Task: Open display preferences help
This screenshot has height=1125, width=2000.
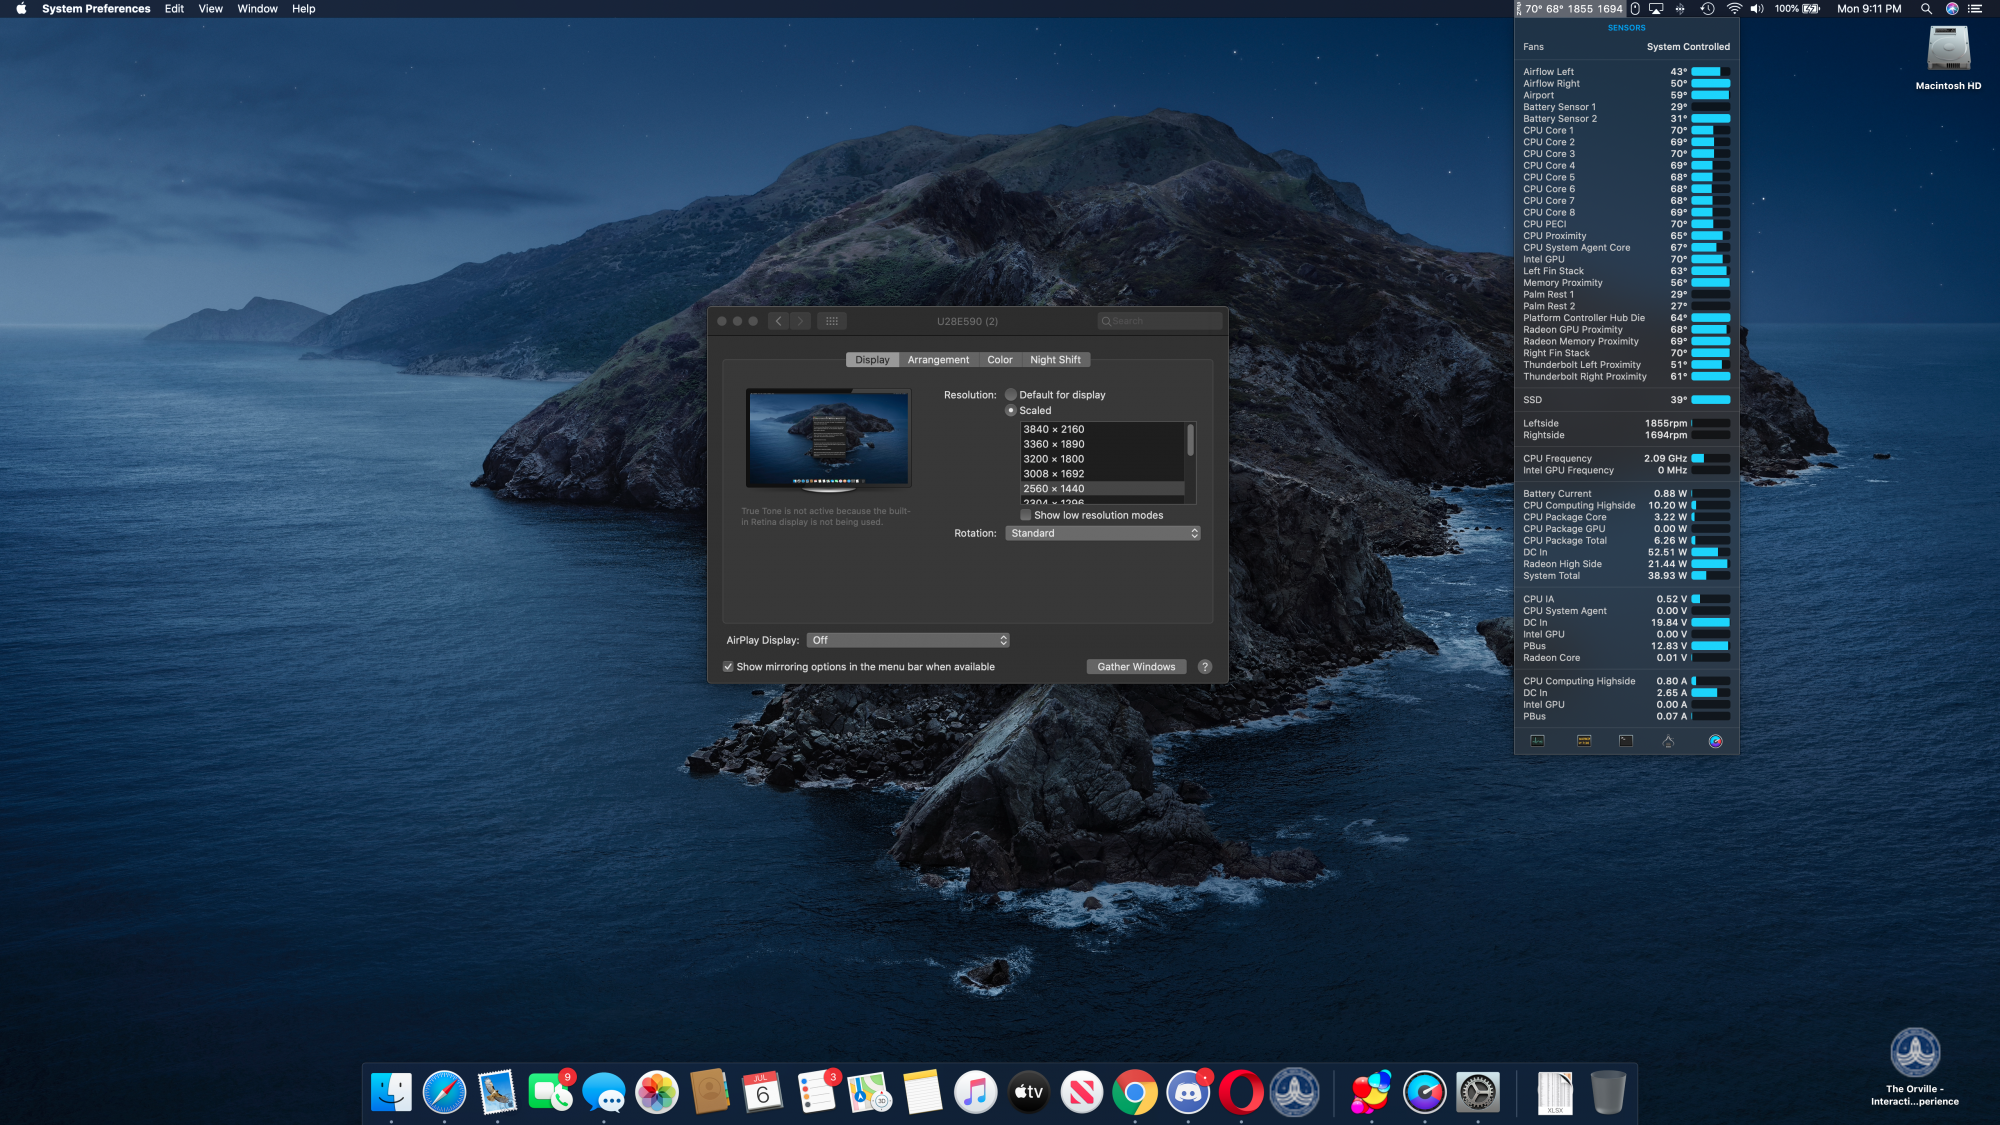Action: pos(1205,667)
